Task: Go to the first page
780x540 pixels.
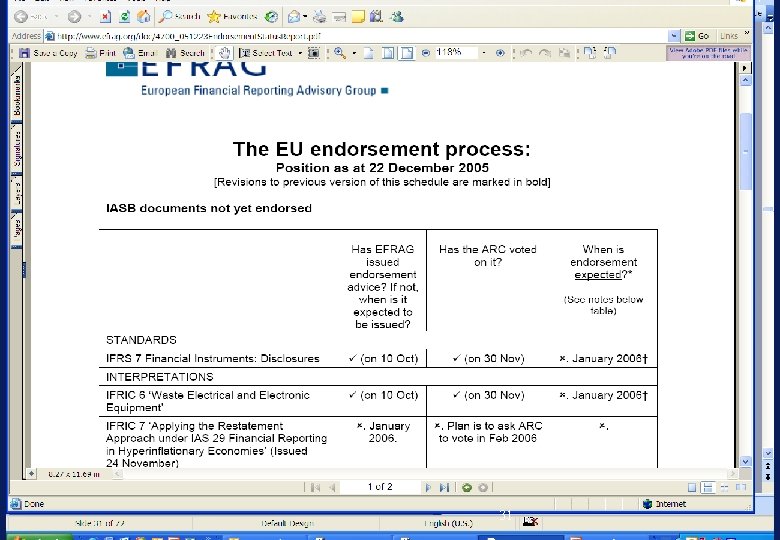Action: [x=315, y=488]
